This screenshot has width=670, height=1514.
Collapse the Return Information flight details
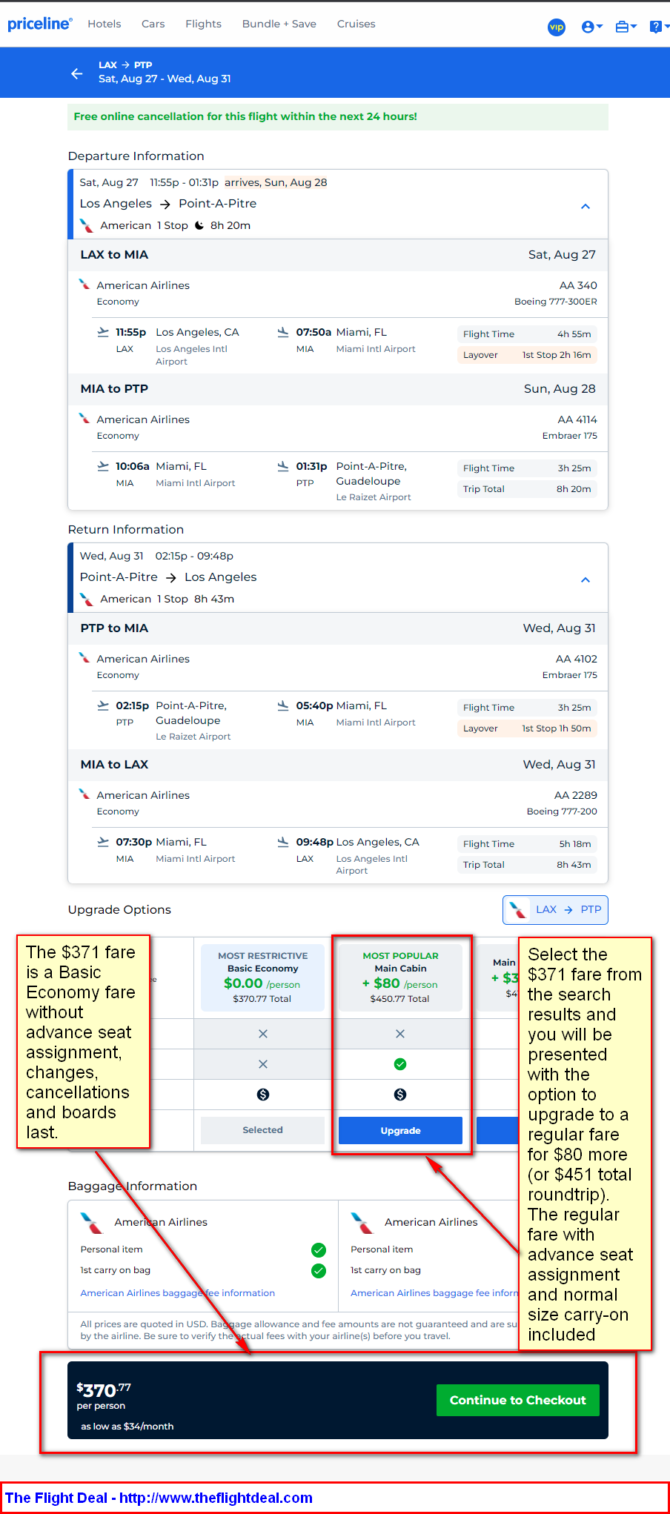[x=586, y=580]
